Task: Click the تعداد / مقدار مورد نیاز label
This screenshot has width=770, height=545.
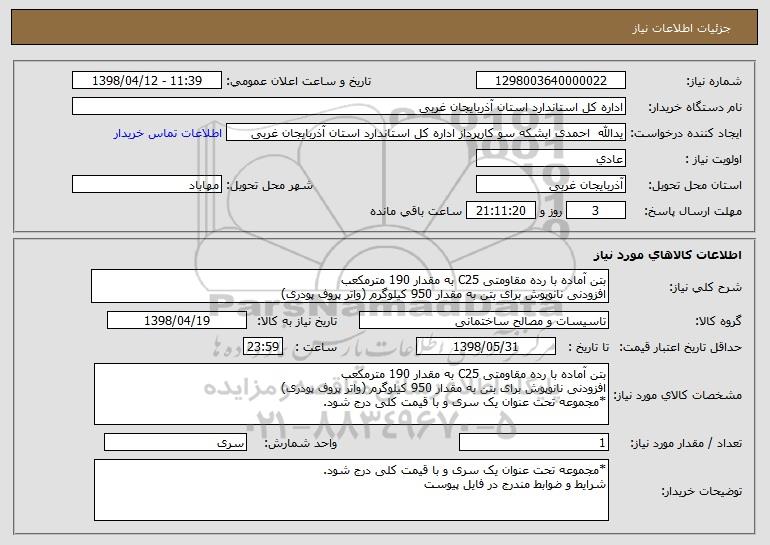Action: (x=686, y=443)
